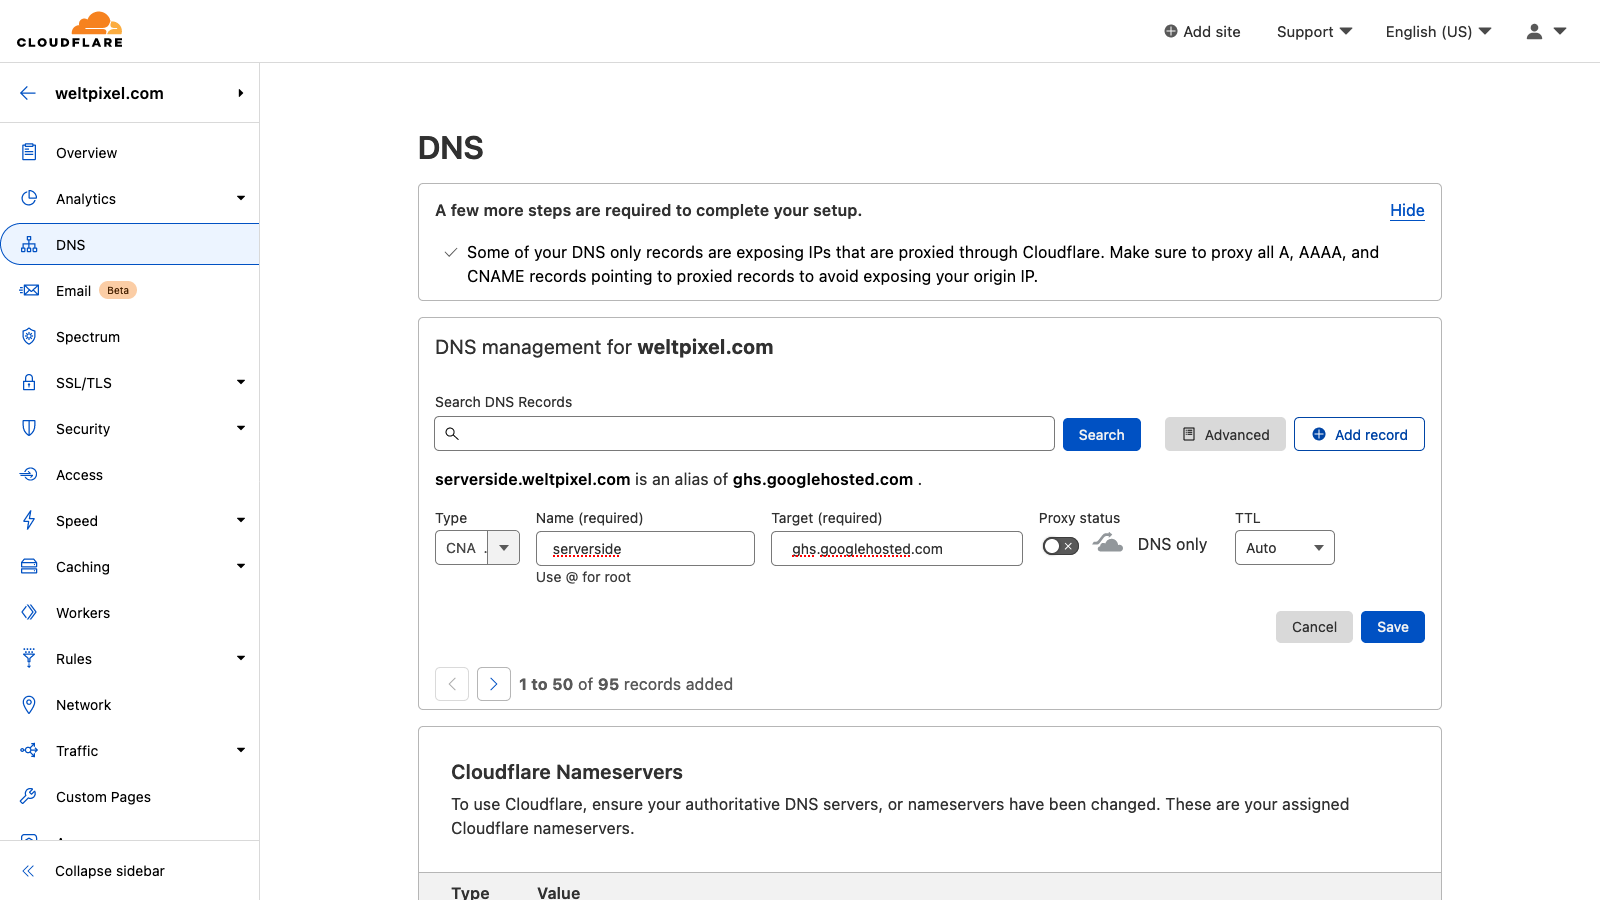Go to the Network section
Image resolution: width=1600 pixels, height=900 pixels.
pyautogui.click(x=83, y=705)
